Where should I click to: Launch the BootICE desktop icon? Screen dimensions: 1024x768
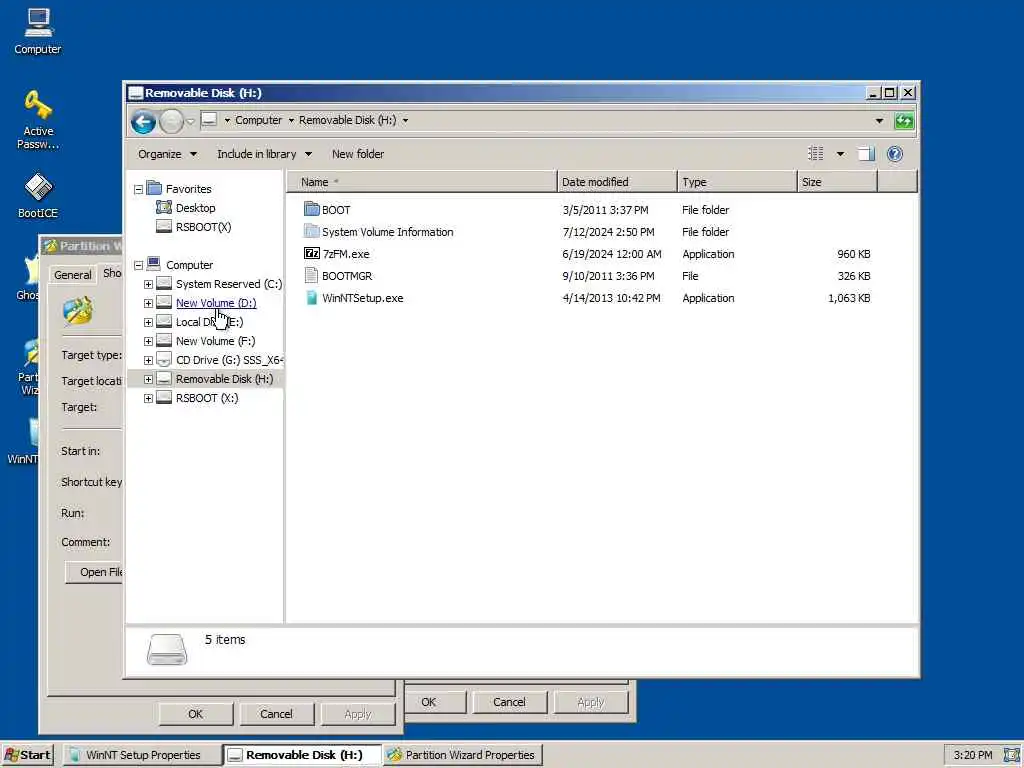click(38, 195)
